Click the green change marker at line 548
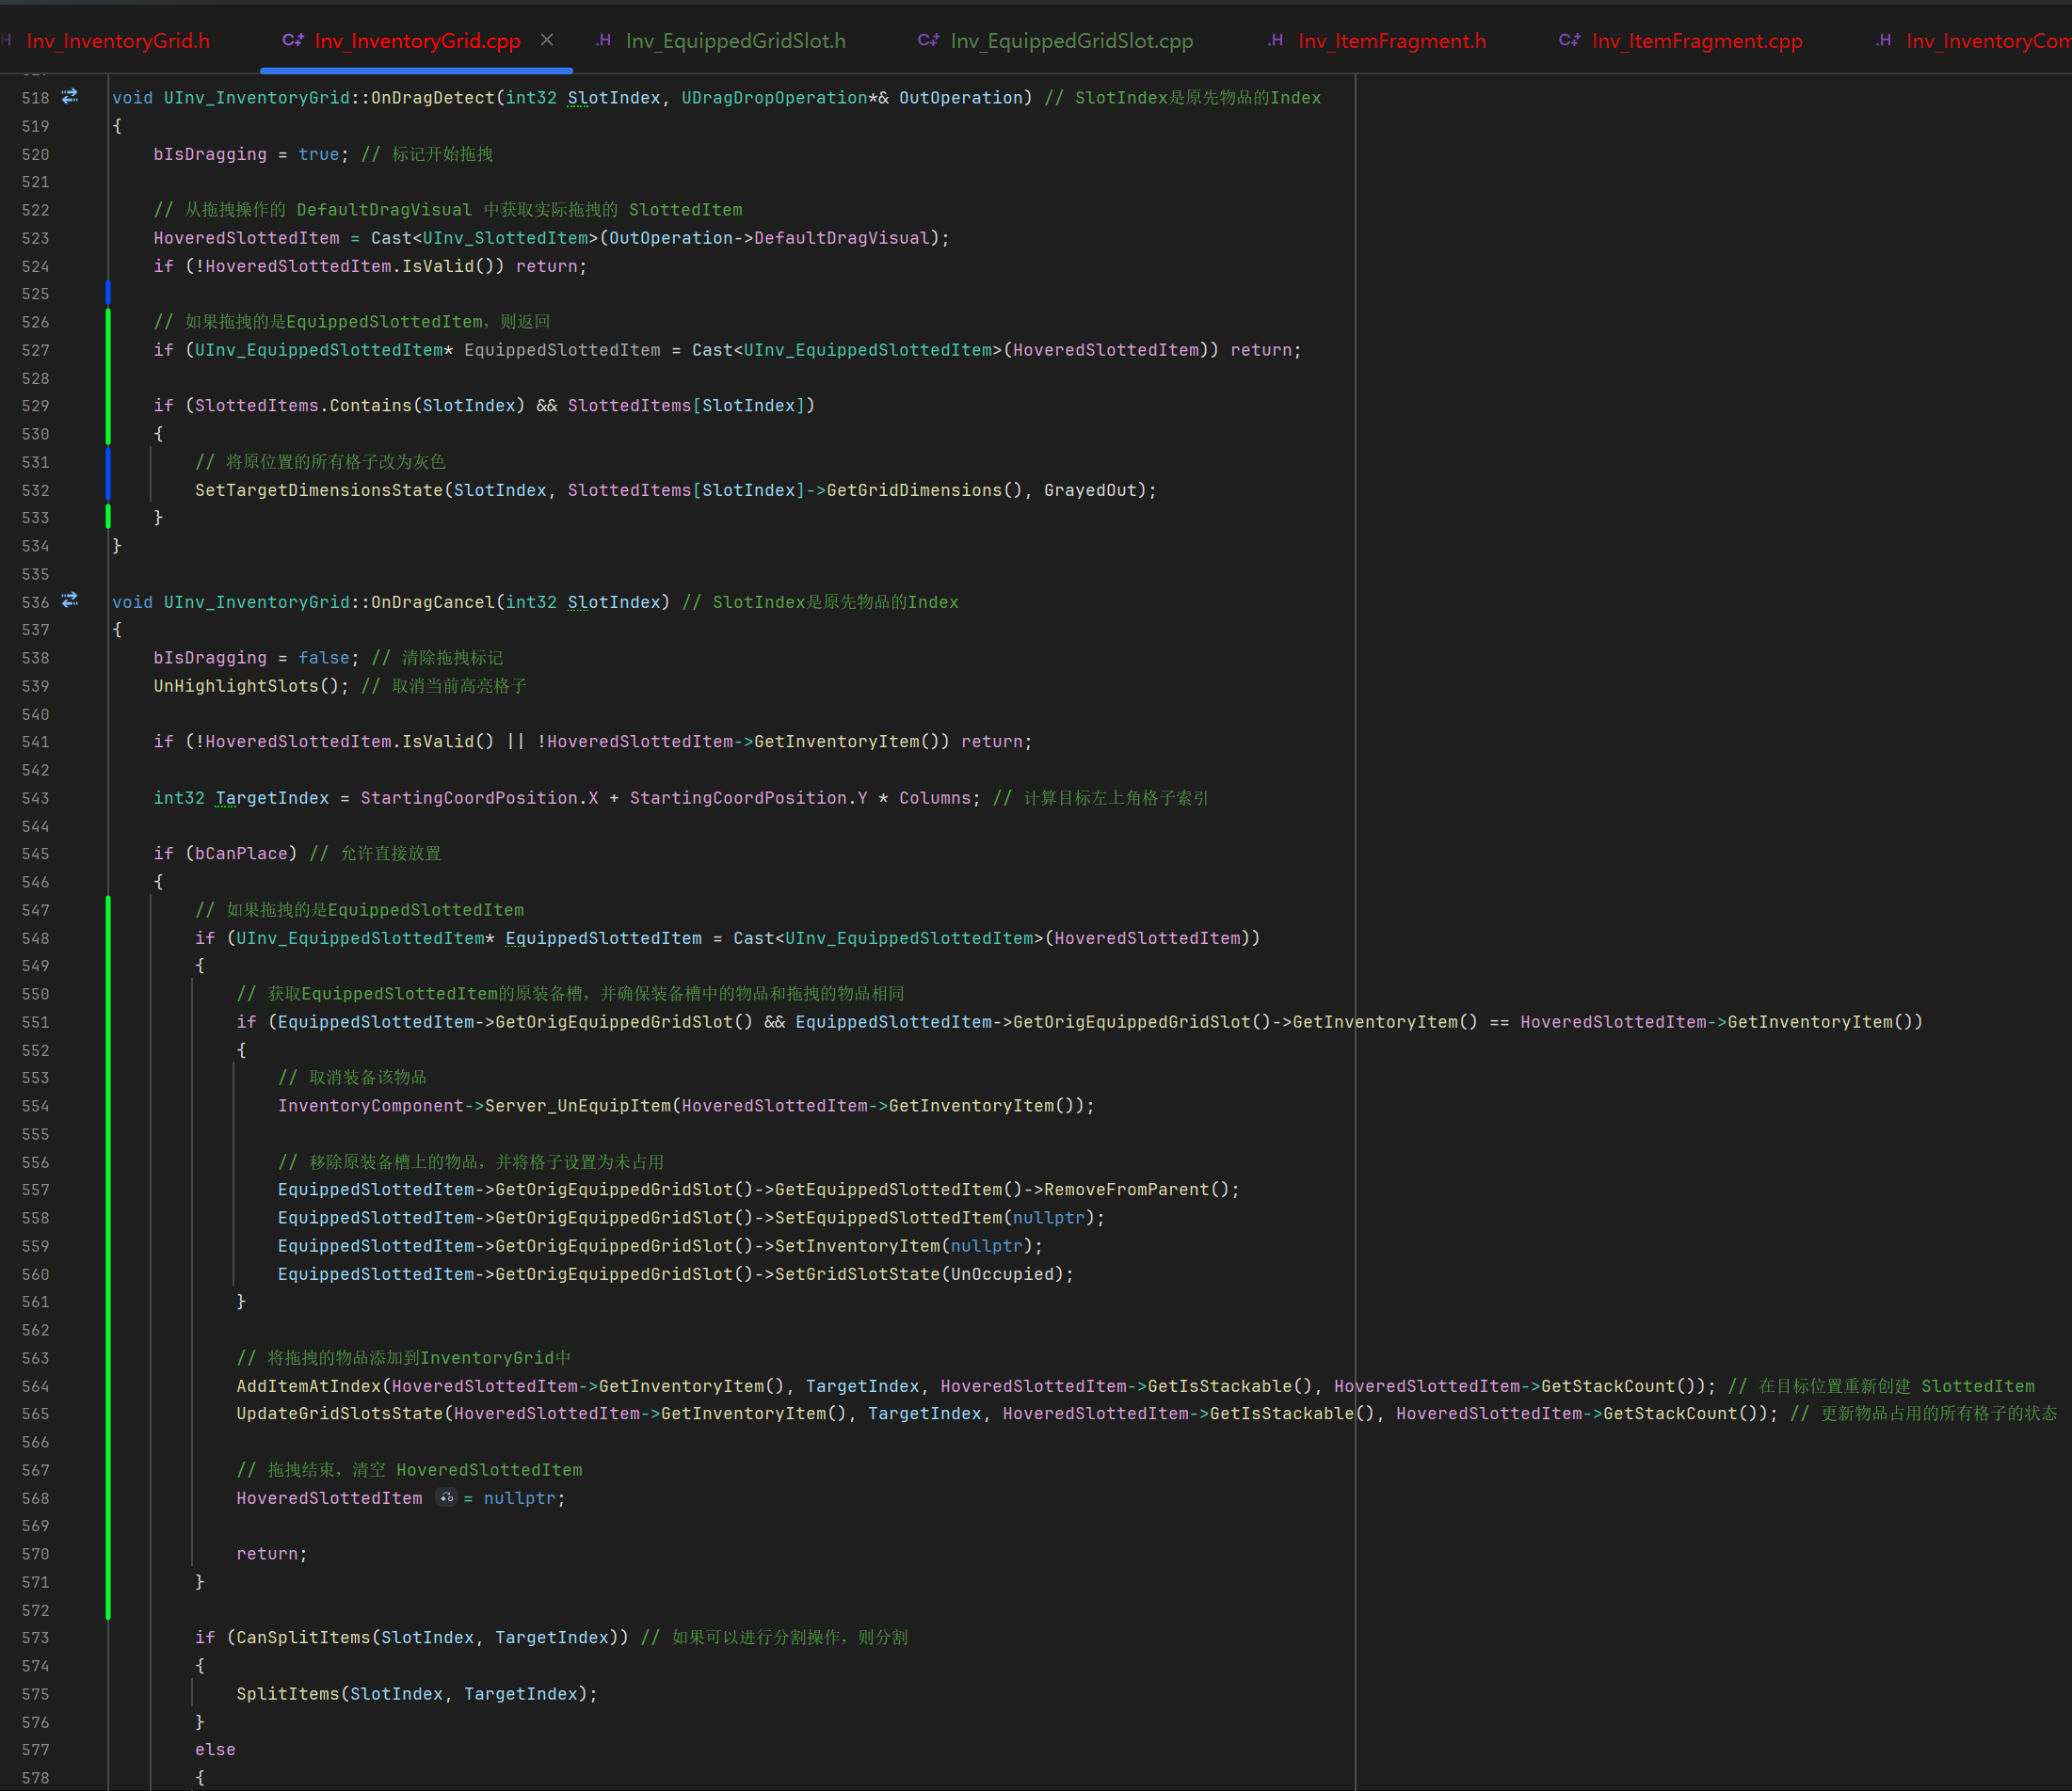 click(x=108, y=938)
